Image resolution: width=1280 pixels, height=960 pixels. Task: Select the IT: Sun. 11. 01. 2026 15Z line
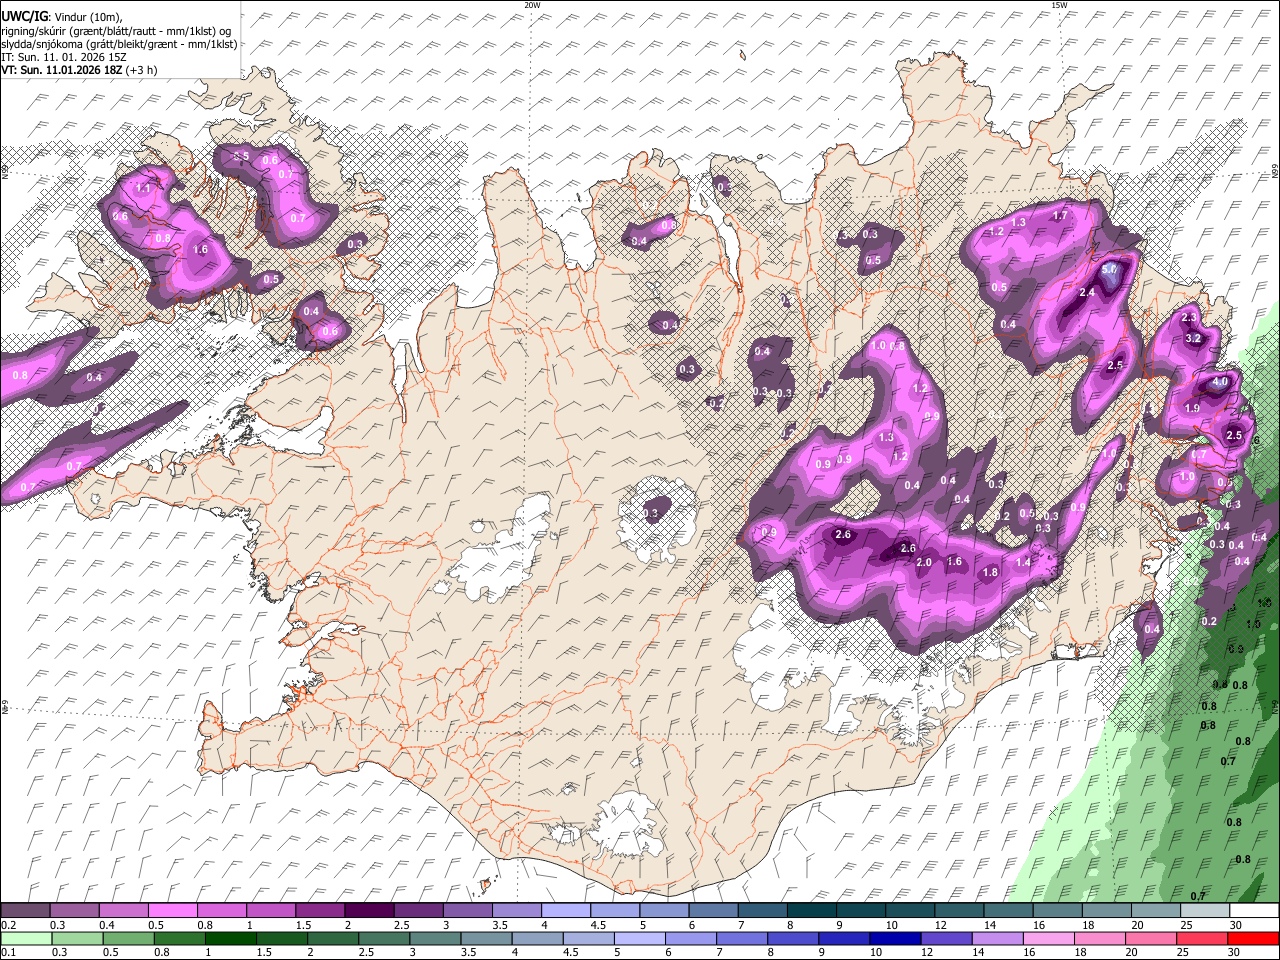64,57
